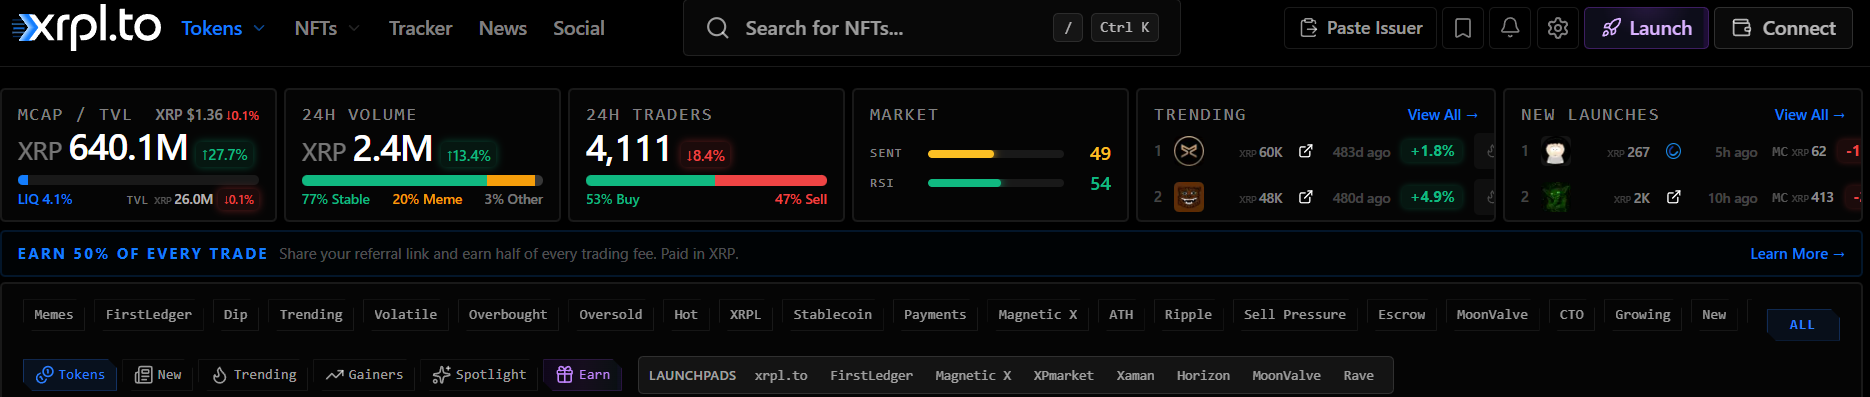Filter by XPmarket launchpad
This screenshot has height=397, width=1870.
(x=1063, y=376)
